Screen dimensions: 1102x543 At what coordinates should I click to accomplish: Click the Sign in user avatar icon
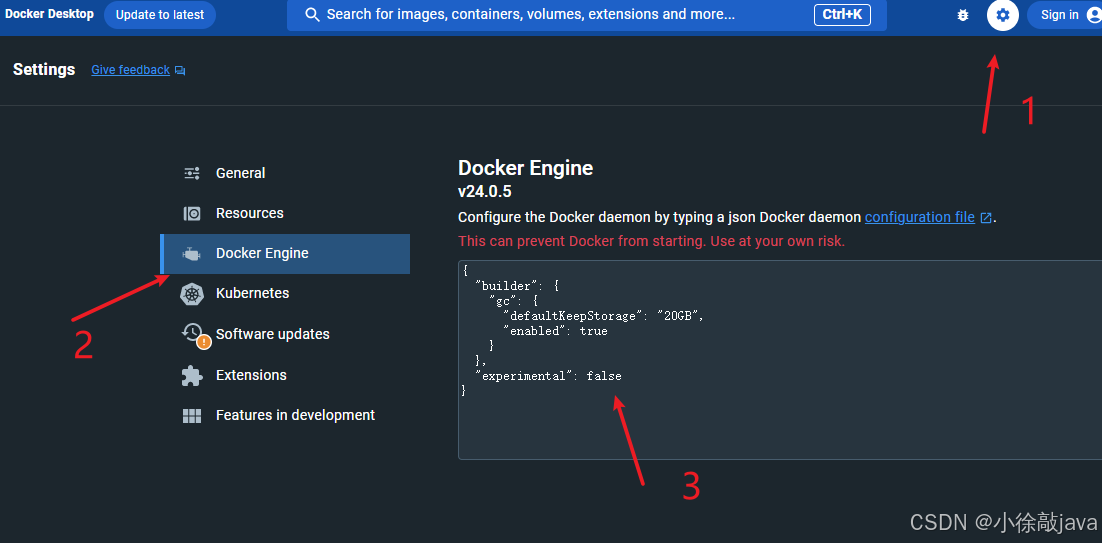click(x=1093, y=15)
